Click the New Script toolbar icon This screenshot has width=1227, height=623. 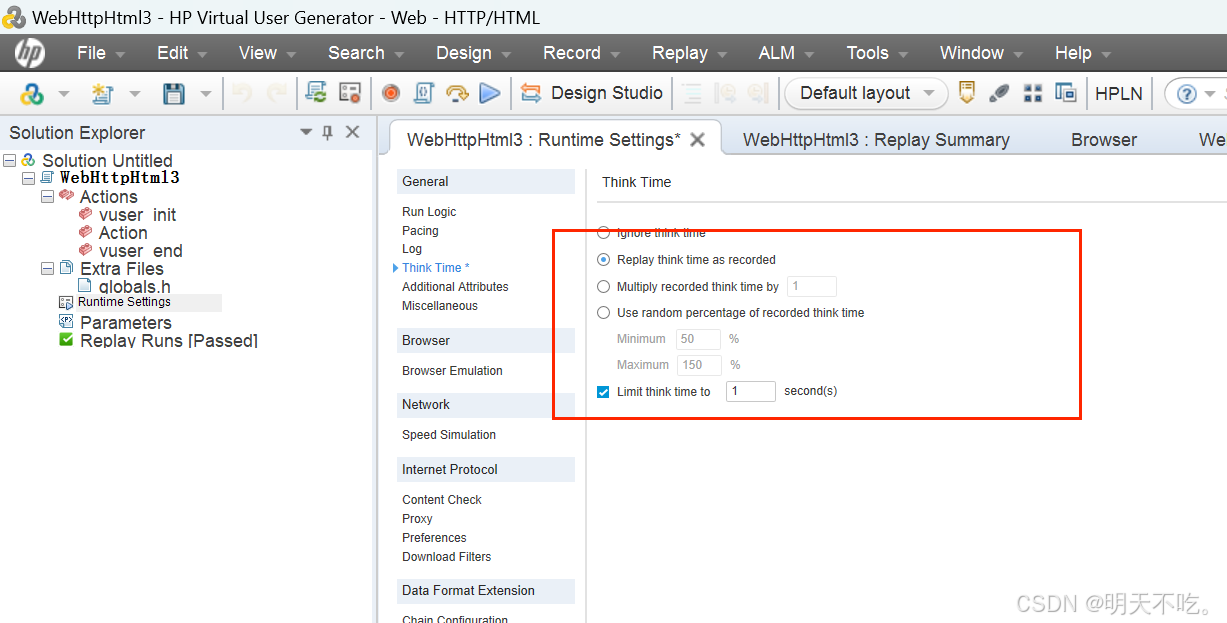[102, 94]
